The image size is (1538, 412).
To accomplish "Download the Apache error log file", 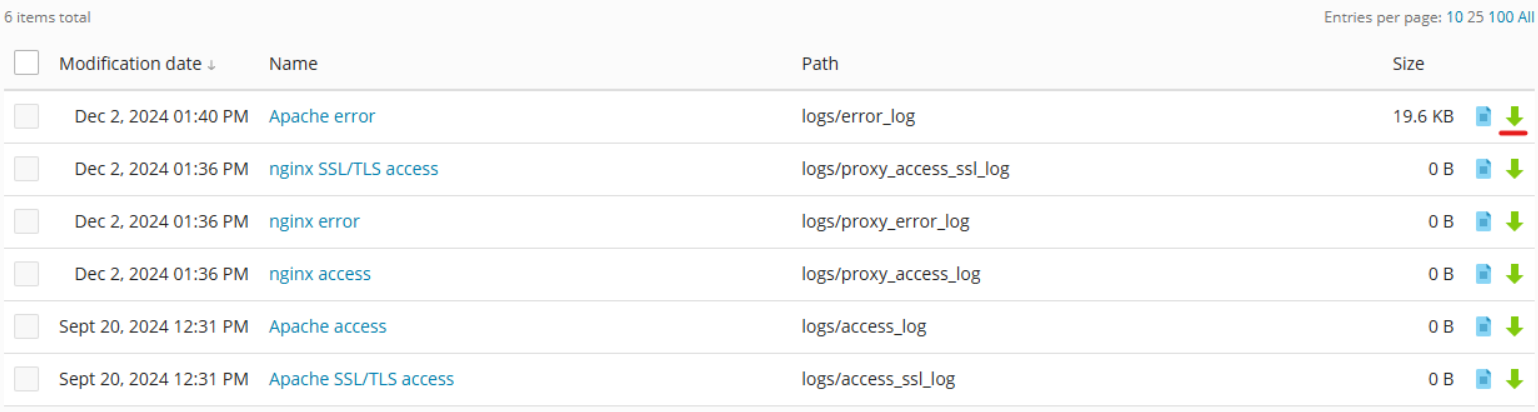I will 1514,116.
